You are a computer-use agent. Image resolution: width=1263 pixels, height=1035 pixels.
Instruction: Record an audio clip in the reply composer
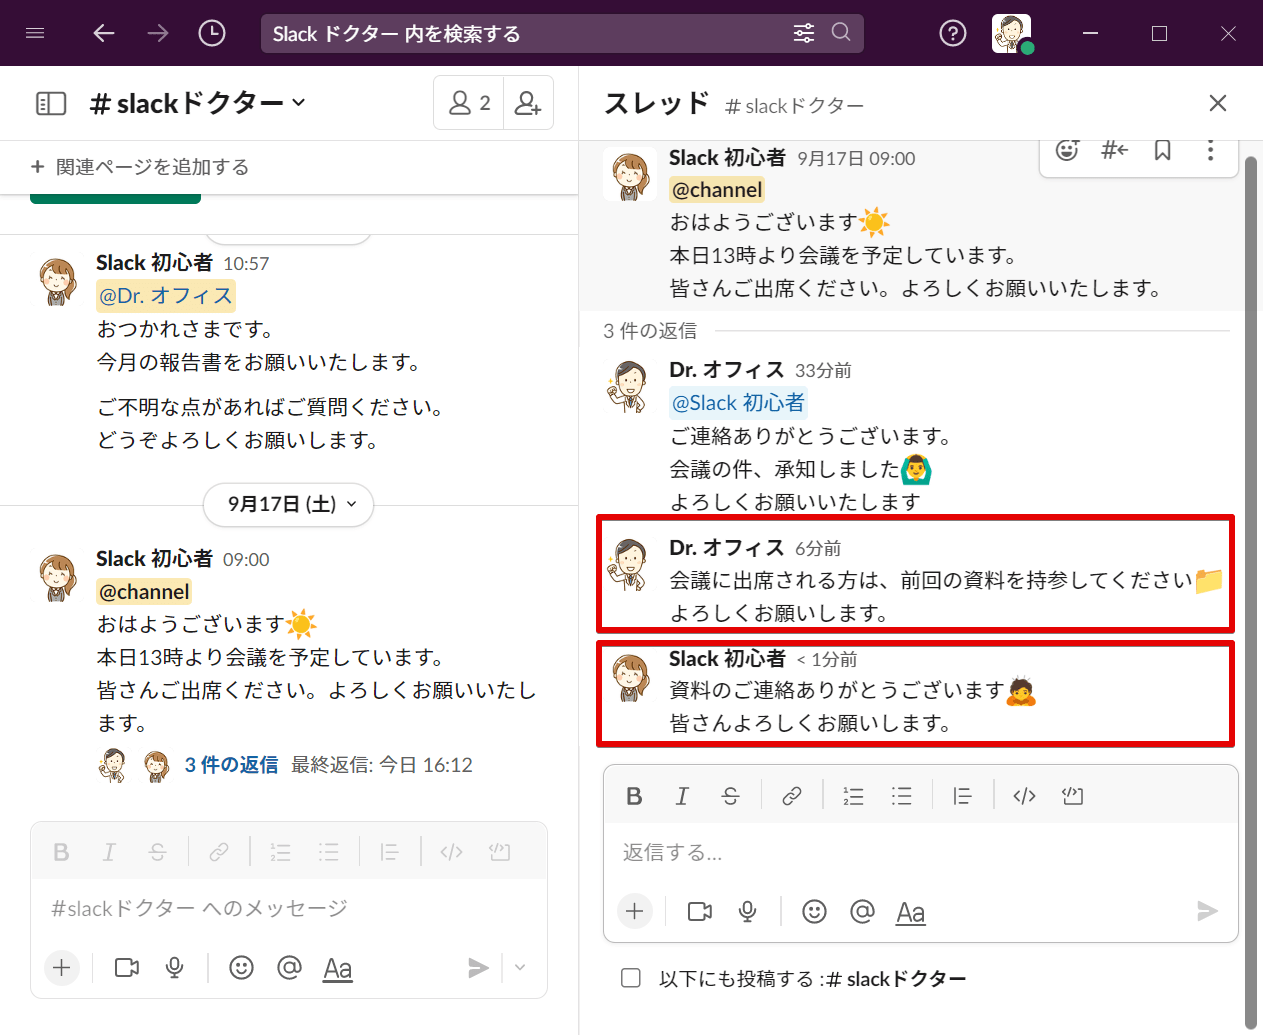click(x=747, y=911)
